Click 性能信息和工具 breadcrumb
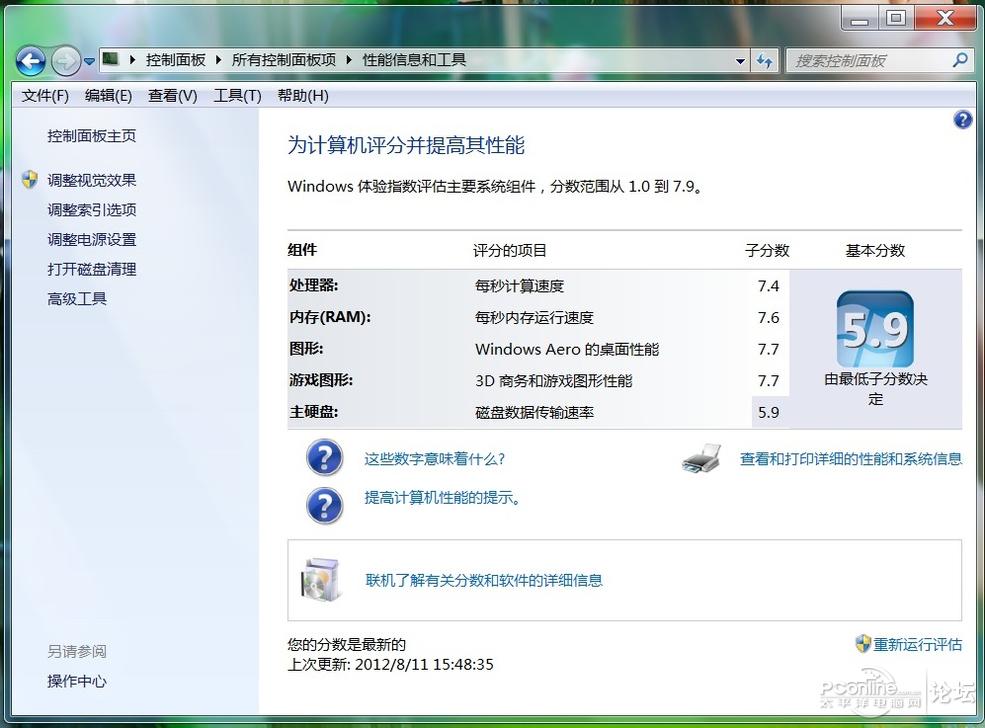The height and width of the screenshot is (728, 985). (414, 60)
